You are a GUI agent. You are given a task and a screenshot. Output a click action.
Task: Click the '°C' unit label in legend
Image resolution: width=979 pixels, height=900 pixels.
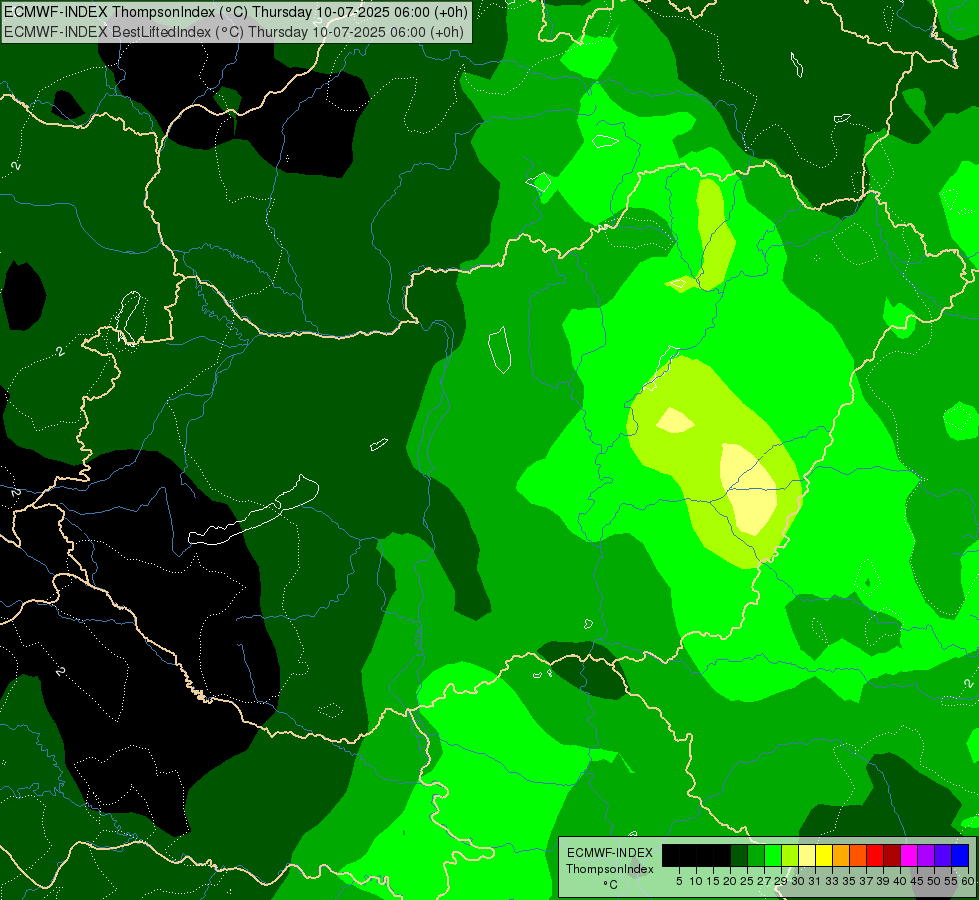[x=611, y=885]
